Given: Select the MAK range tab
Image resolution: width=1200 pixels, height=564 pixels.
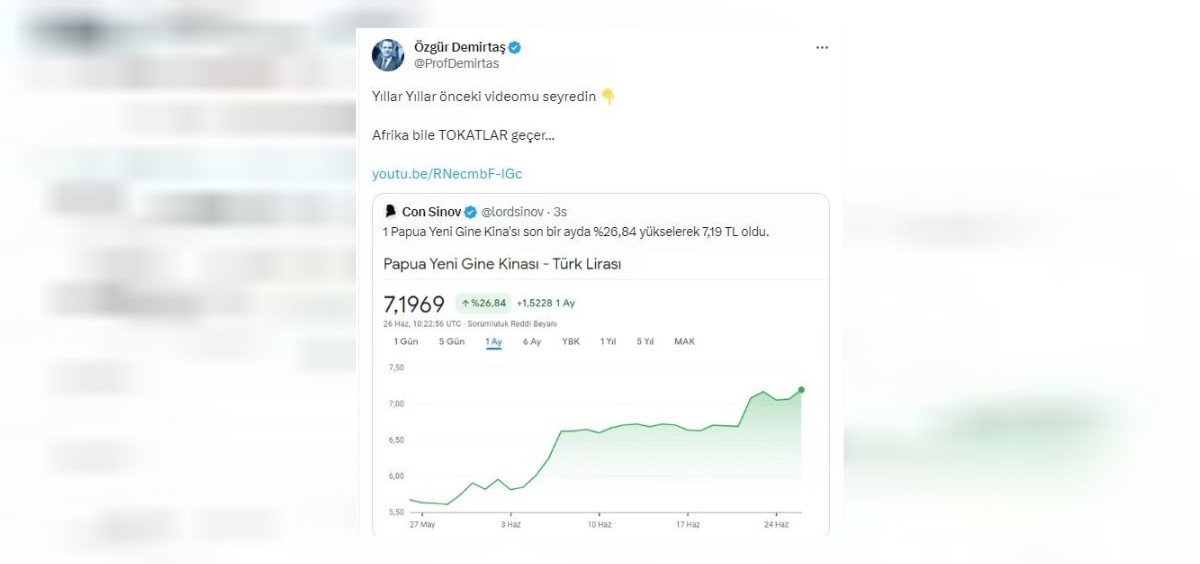Looking at the screenshot, I should click(x=684, y=341).
